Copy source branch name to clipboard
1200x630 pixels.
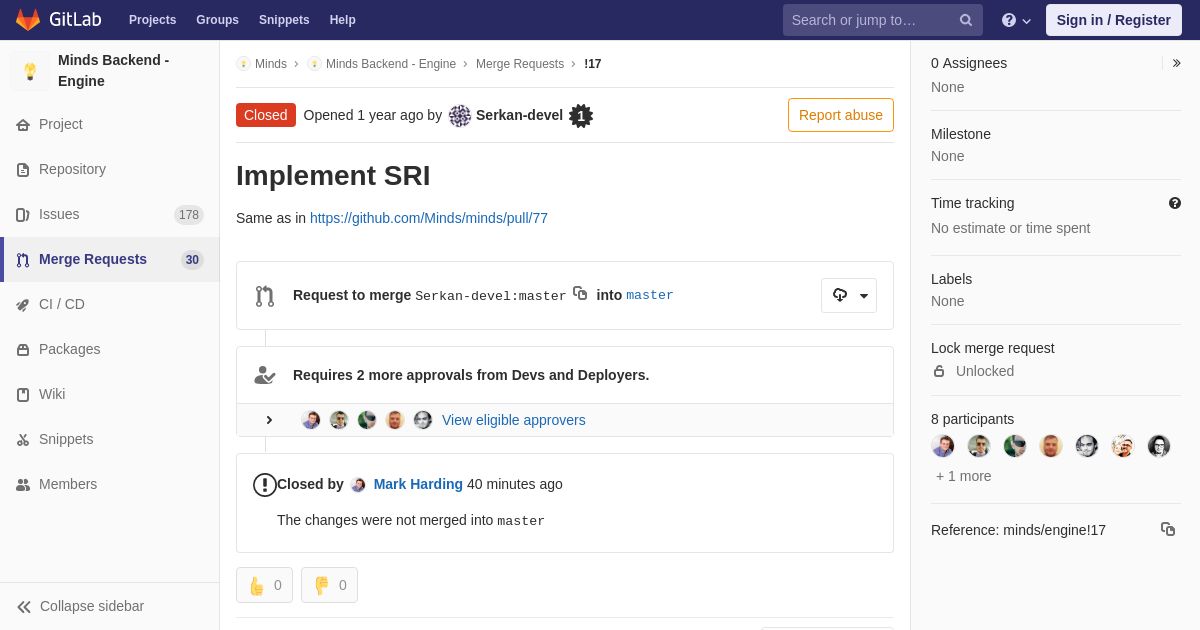[x=580, y=294]
